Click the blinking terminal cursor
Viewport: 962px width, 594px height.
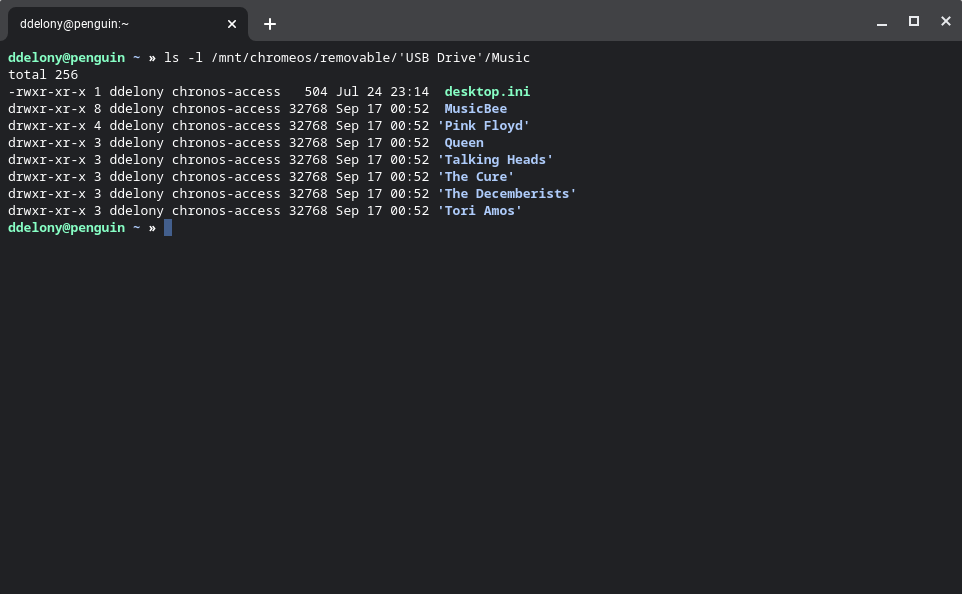[168, 228]
